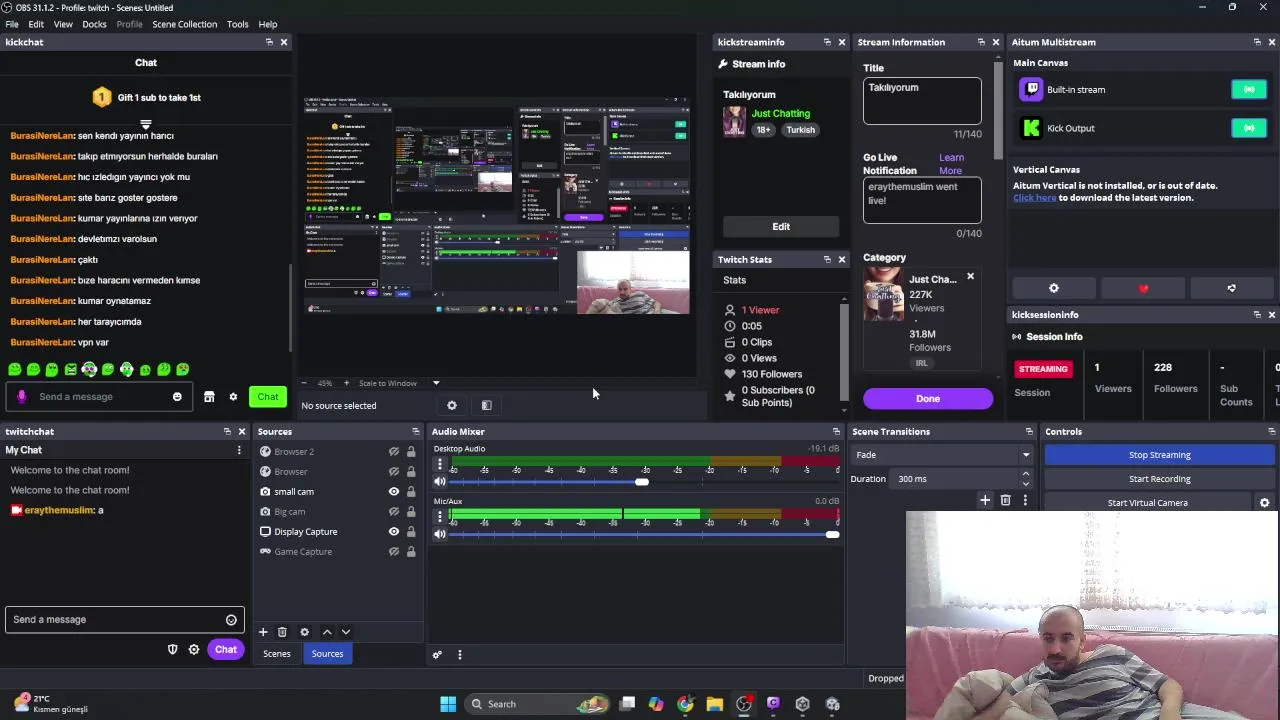The width and height of the screenshot is (1280, 720).
Task: Undock the Aitum Multistream panel
Action: (x=1257, y=42)
